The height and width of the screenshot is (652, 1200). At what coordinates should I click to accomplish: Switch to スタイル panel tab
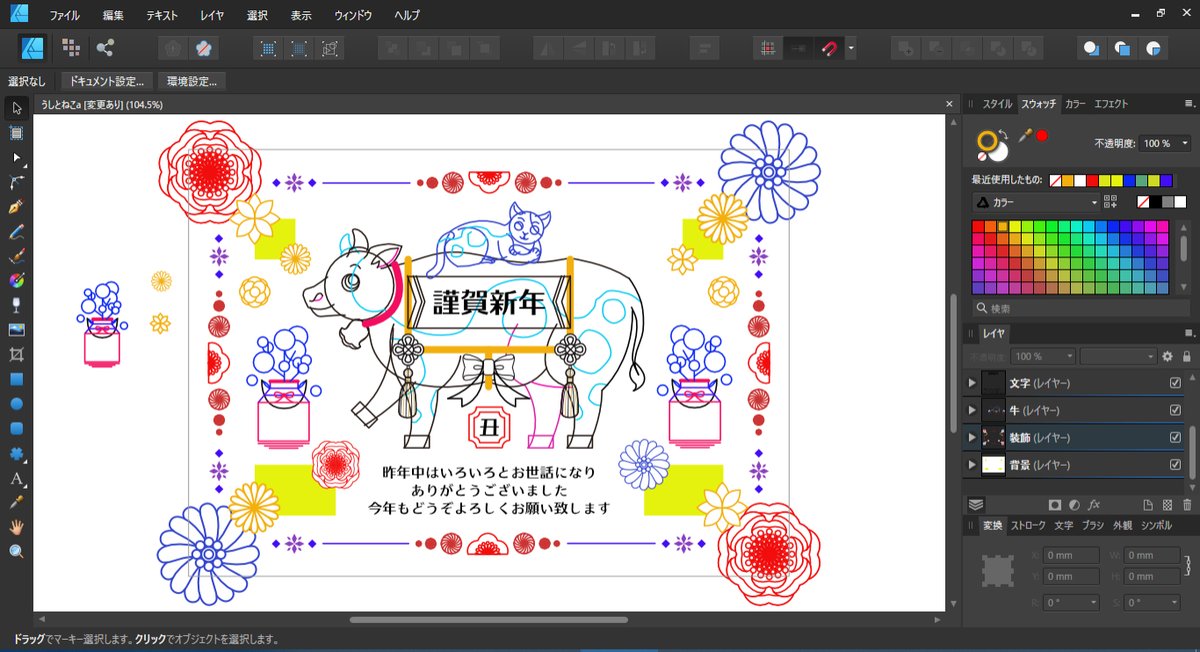coord(997,103)
